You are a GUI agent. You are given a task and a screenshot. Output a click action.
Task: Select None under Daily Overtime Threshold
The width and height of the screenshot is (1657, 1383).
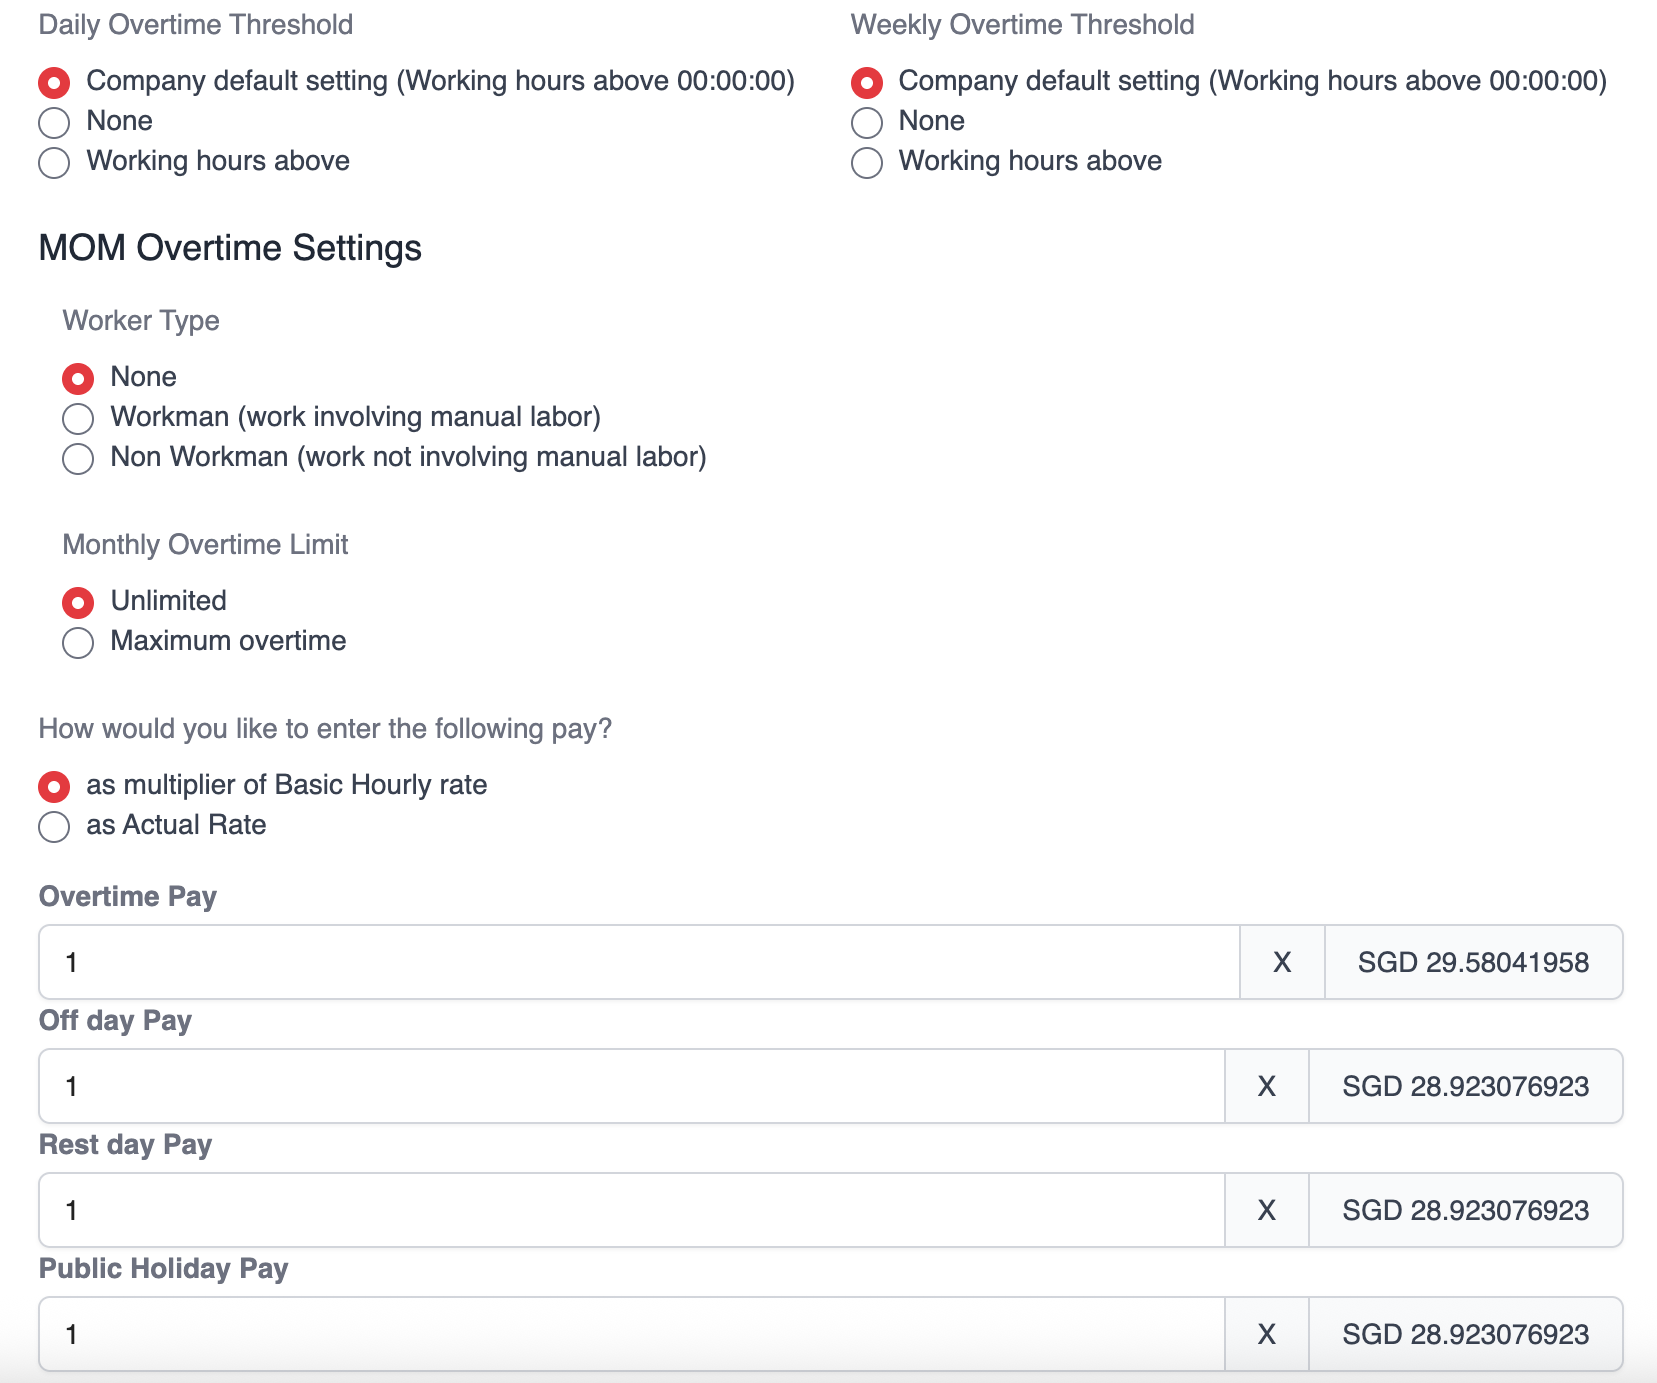54,122
